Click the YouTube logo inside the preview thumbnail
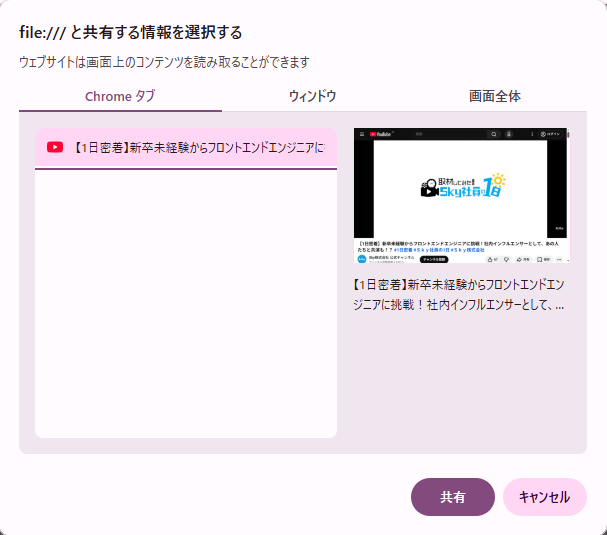 pos(379,134)
